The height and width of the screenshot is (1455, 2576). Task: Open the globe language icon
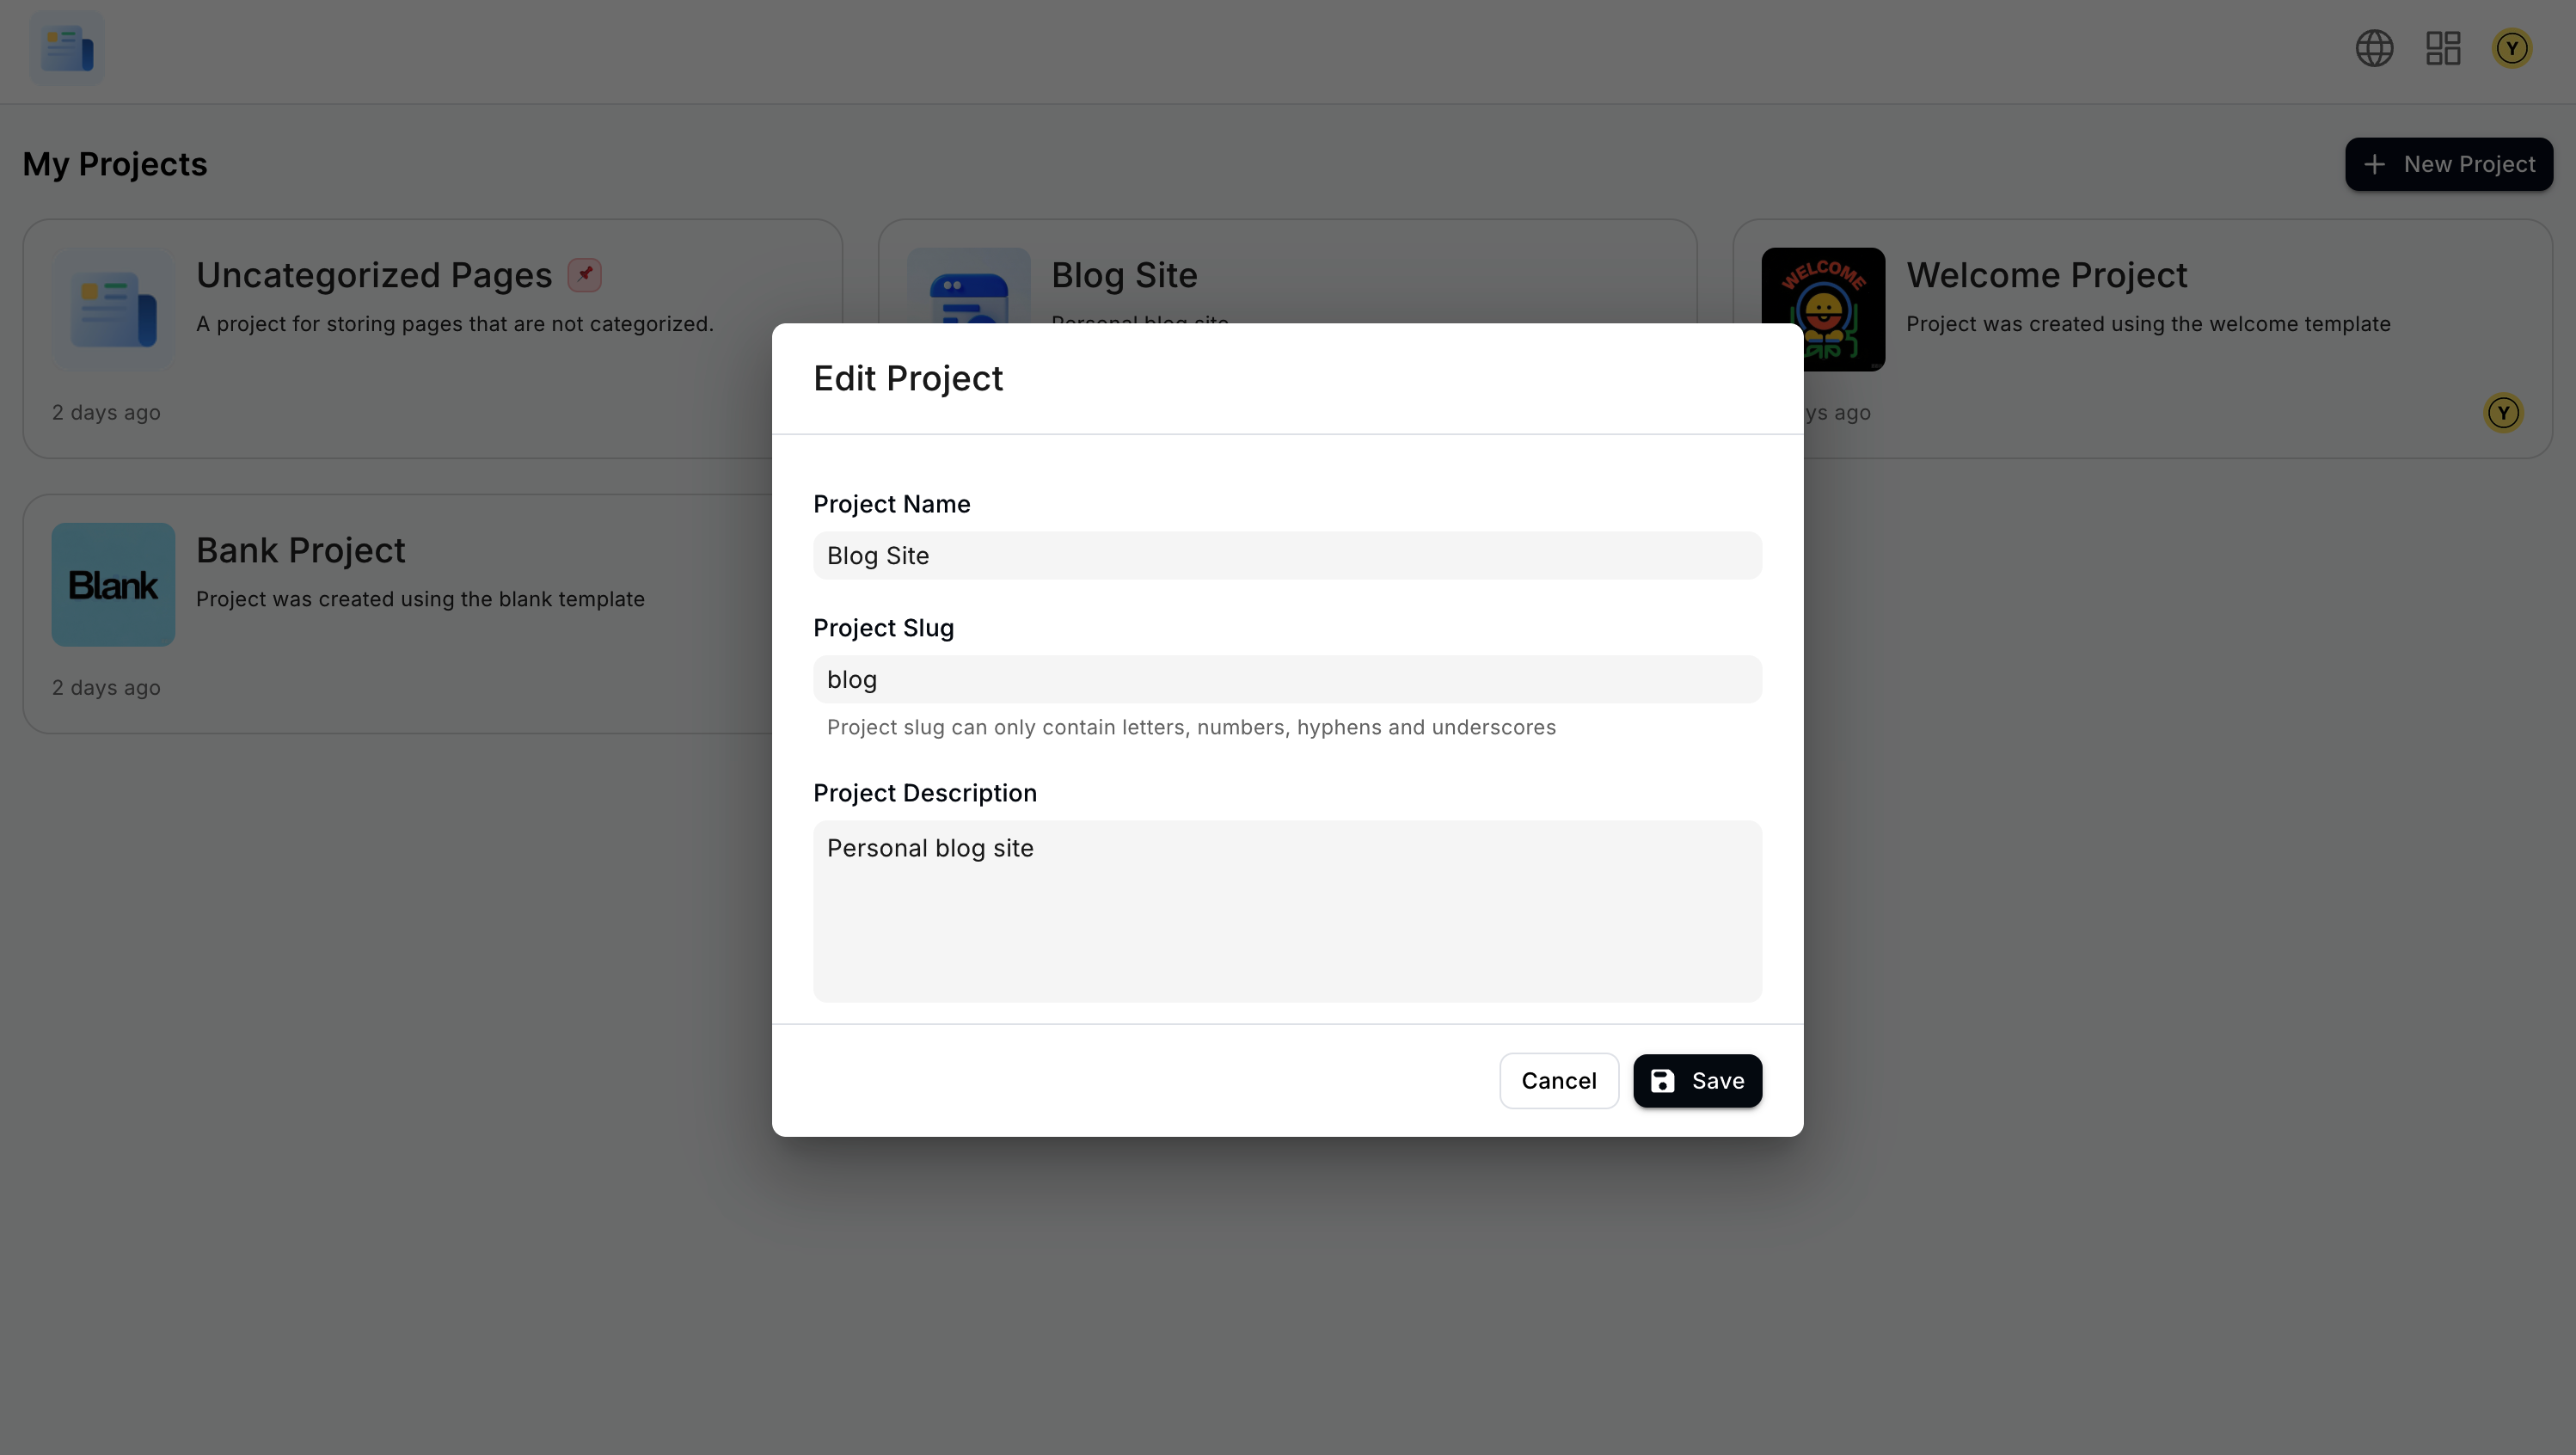pos(2374,48)
